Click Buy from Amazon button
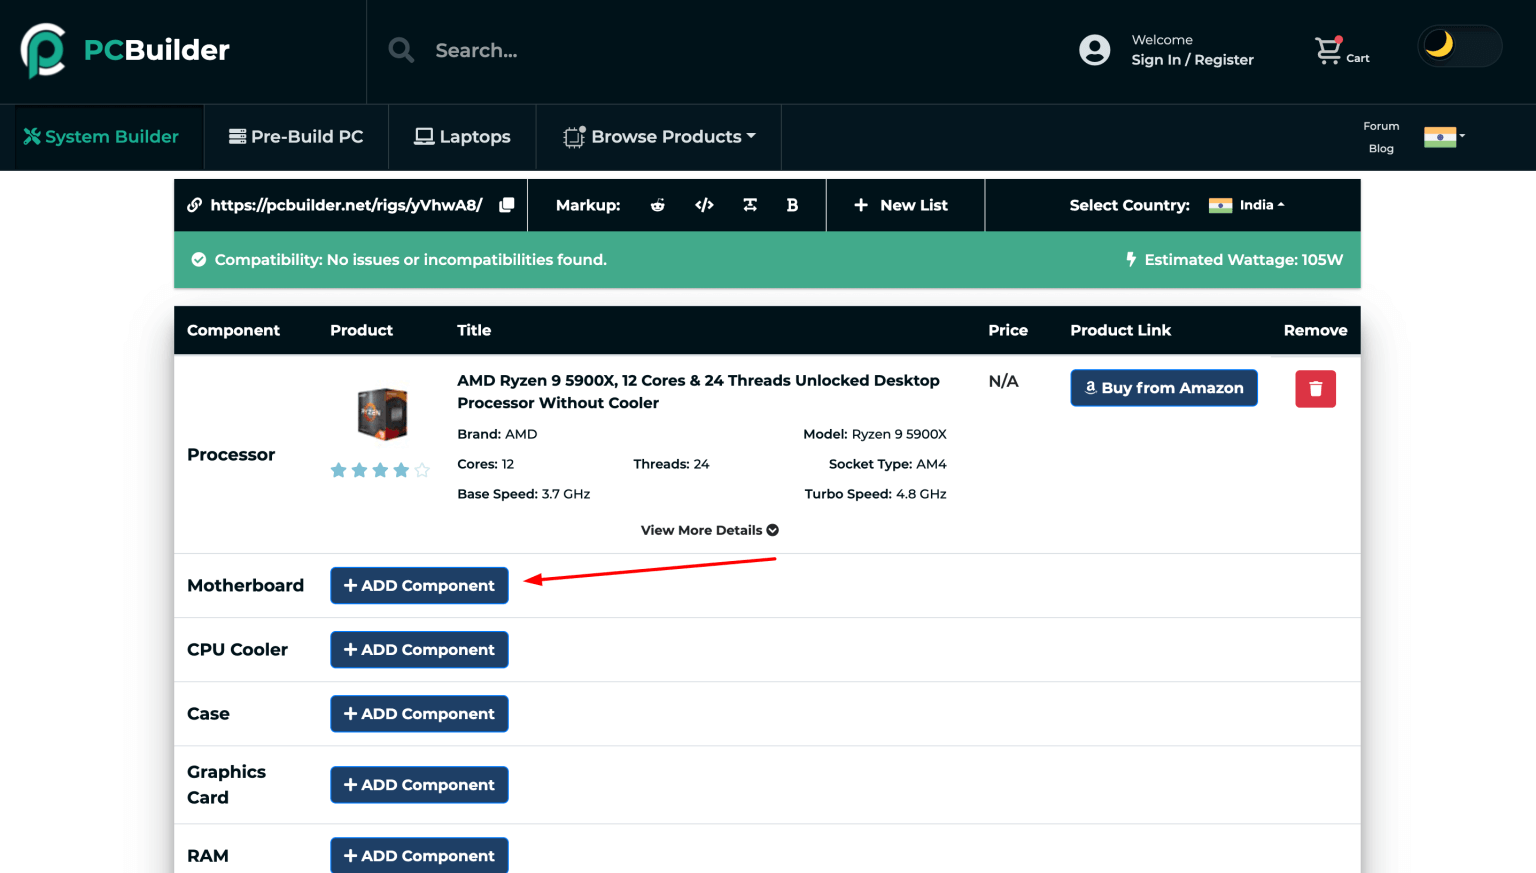1536x873 pixels. pyautogui.click(x=1163, y=388)
